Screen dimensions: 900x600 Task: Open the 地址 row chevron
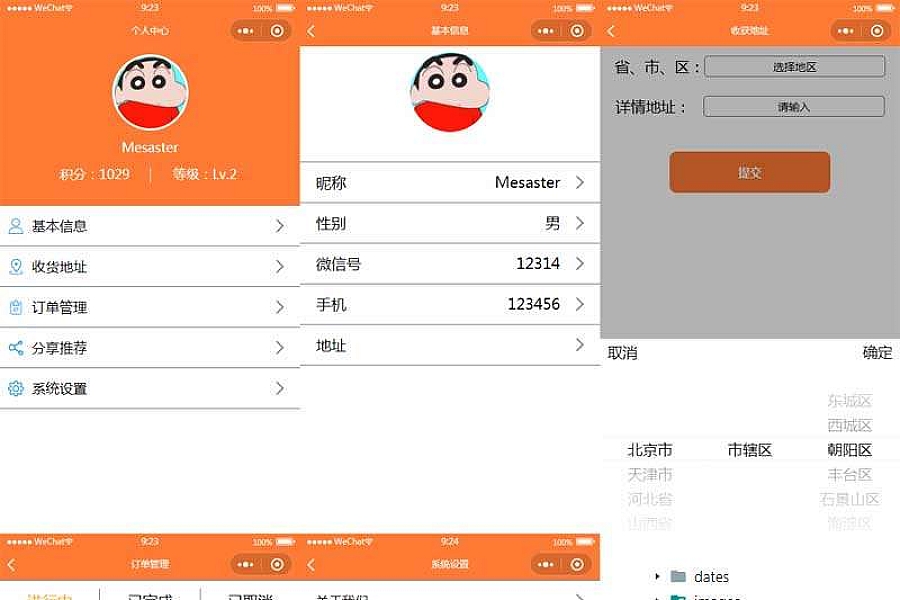point(580,344)
